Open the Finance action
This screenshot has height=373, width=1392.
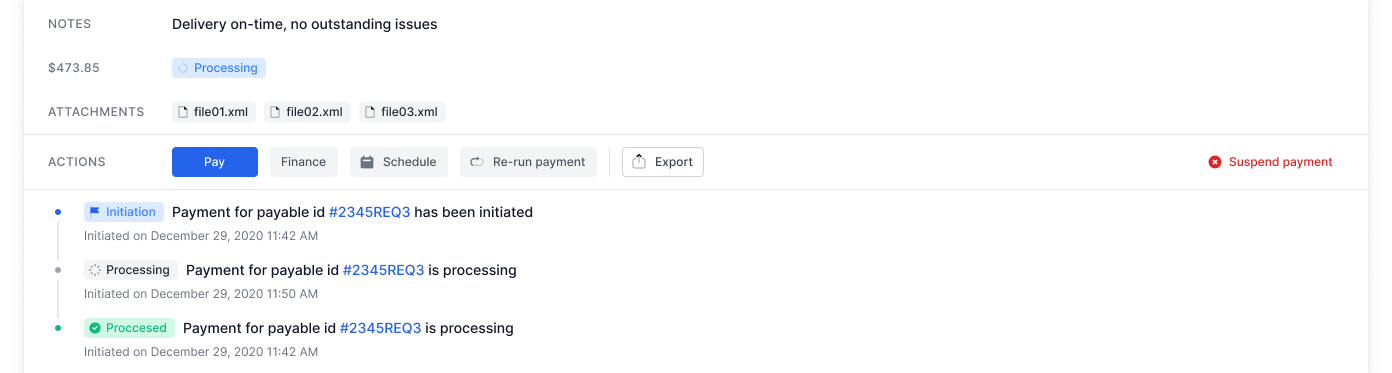pyautogui.click(x=304, y=162)
